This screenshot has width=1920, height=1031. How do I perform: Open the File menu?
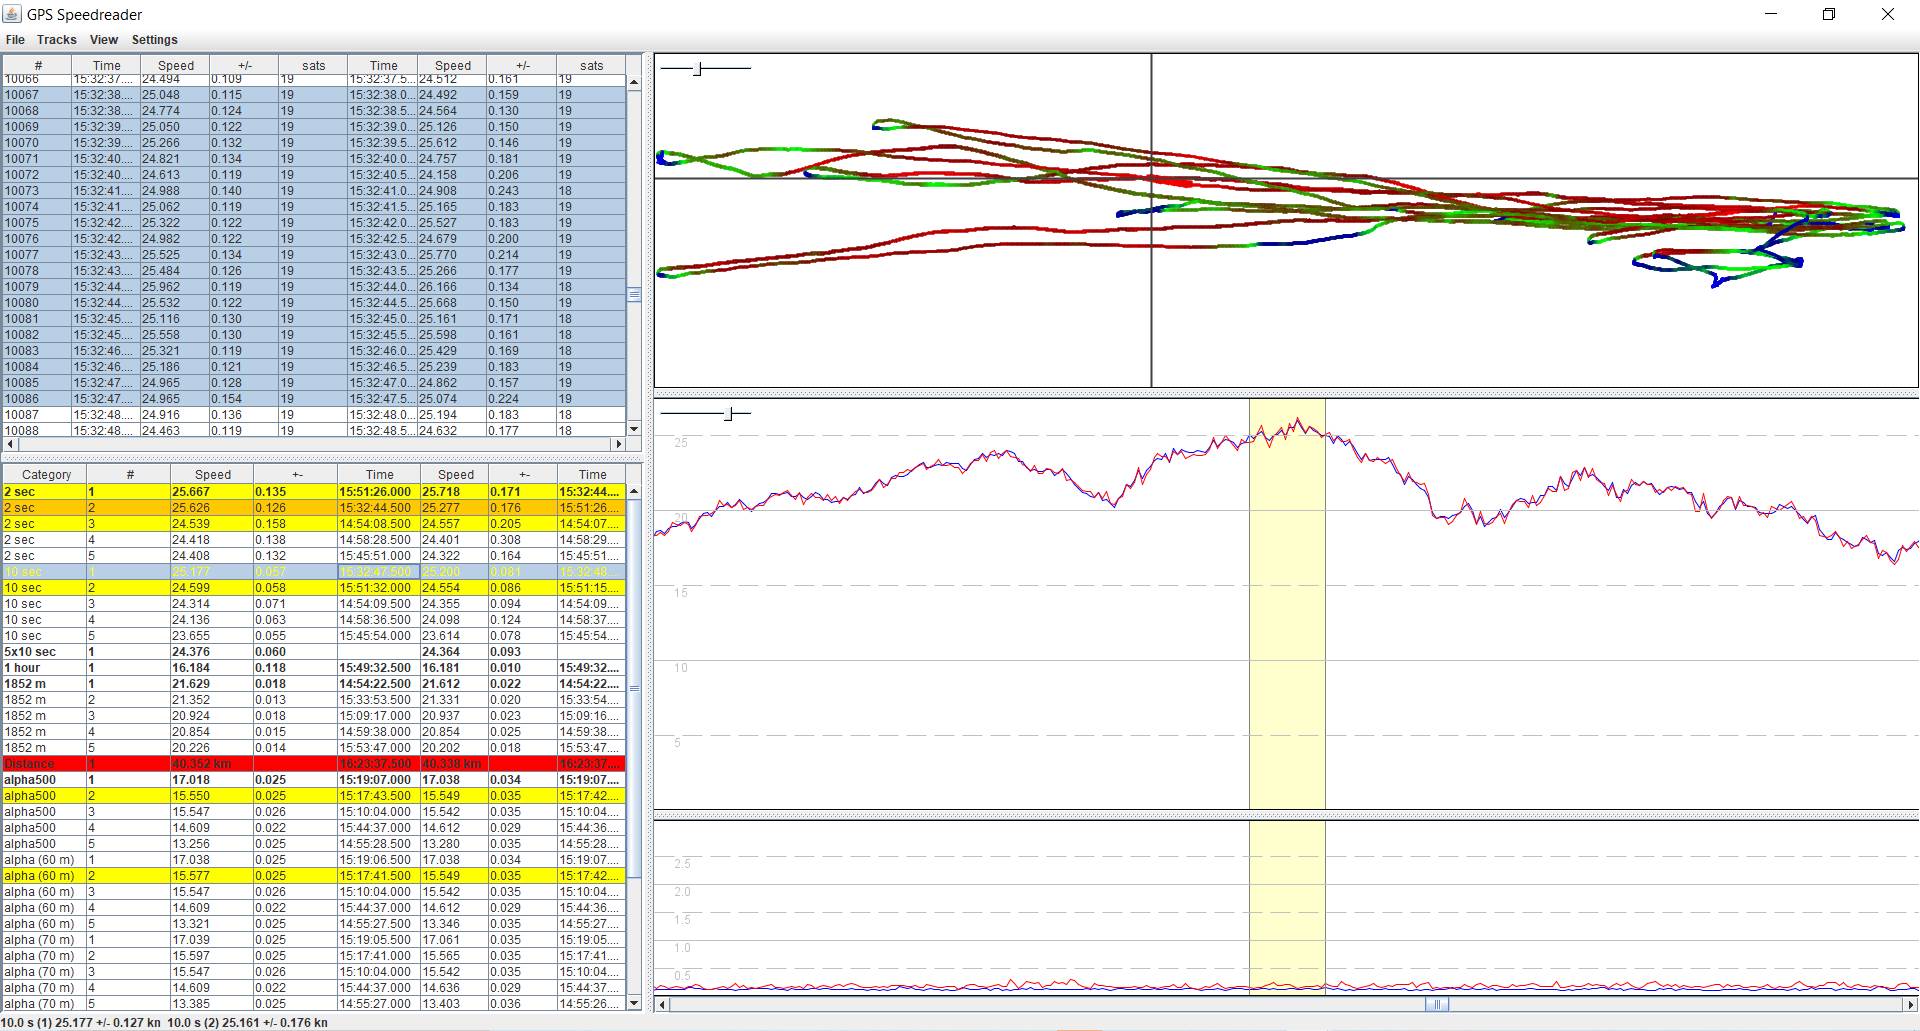(x=15, y=40)
